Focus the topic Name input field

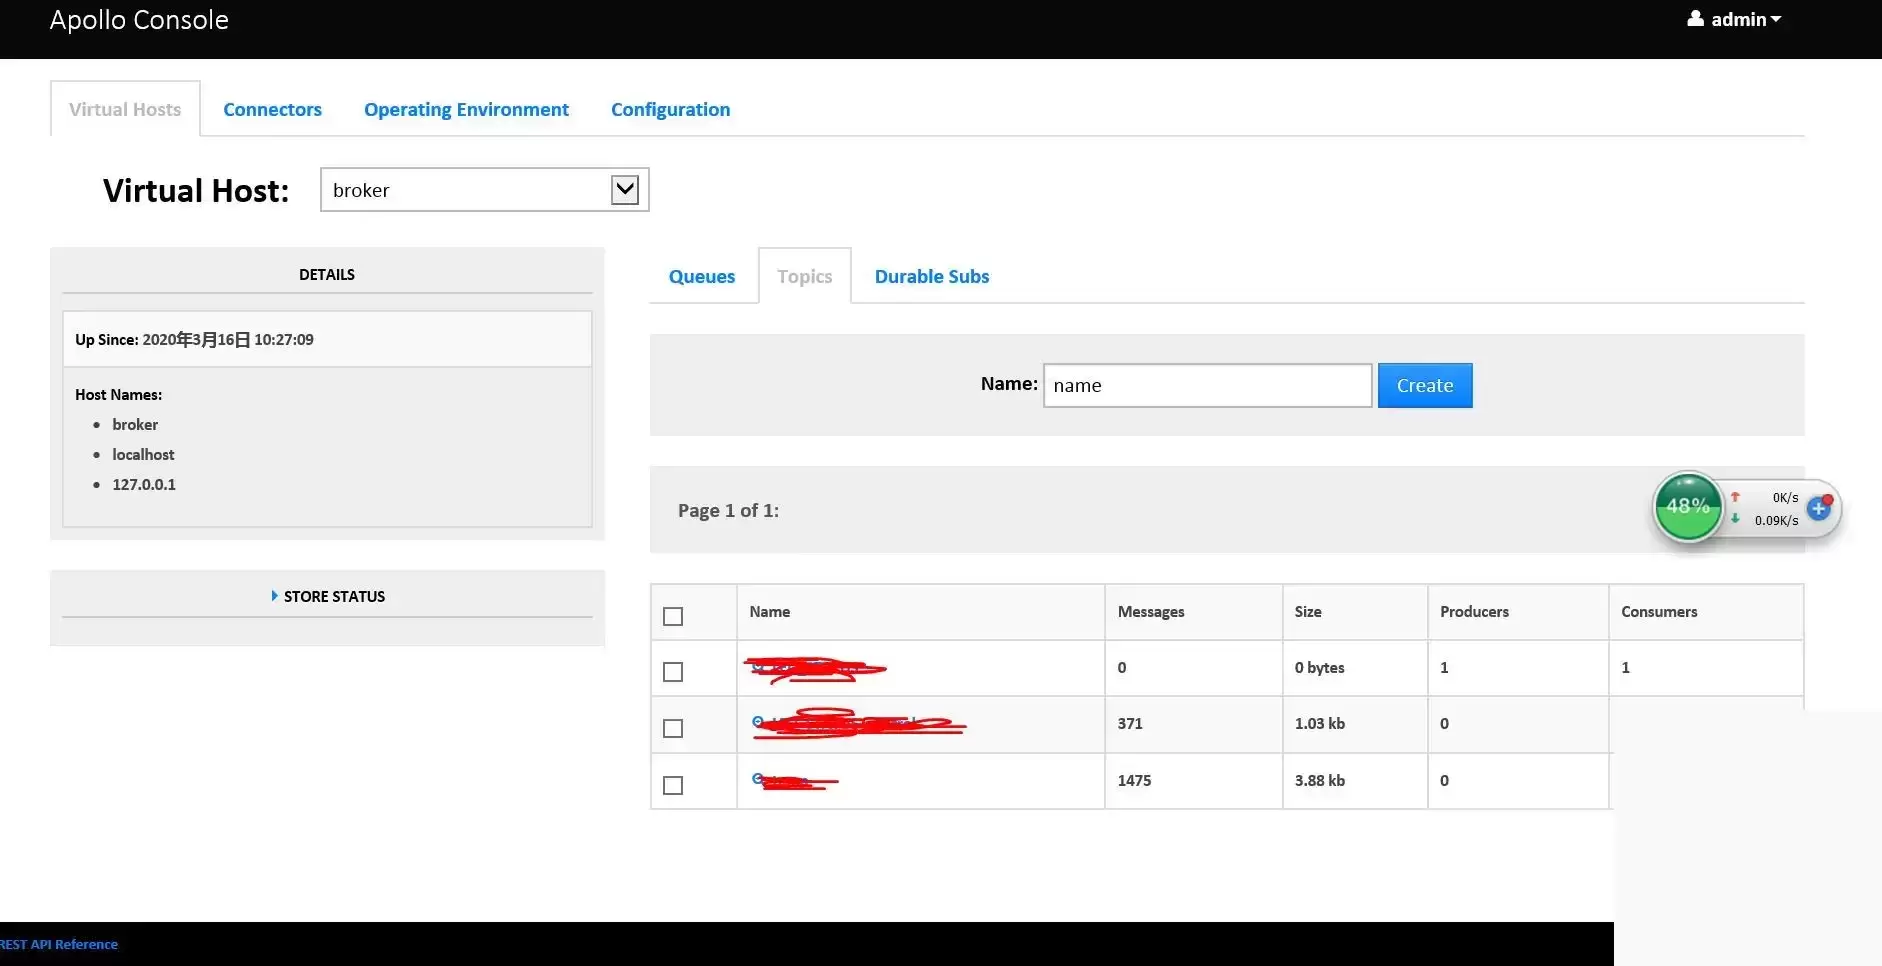(1207, 385)
